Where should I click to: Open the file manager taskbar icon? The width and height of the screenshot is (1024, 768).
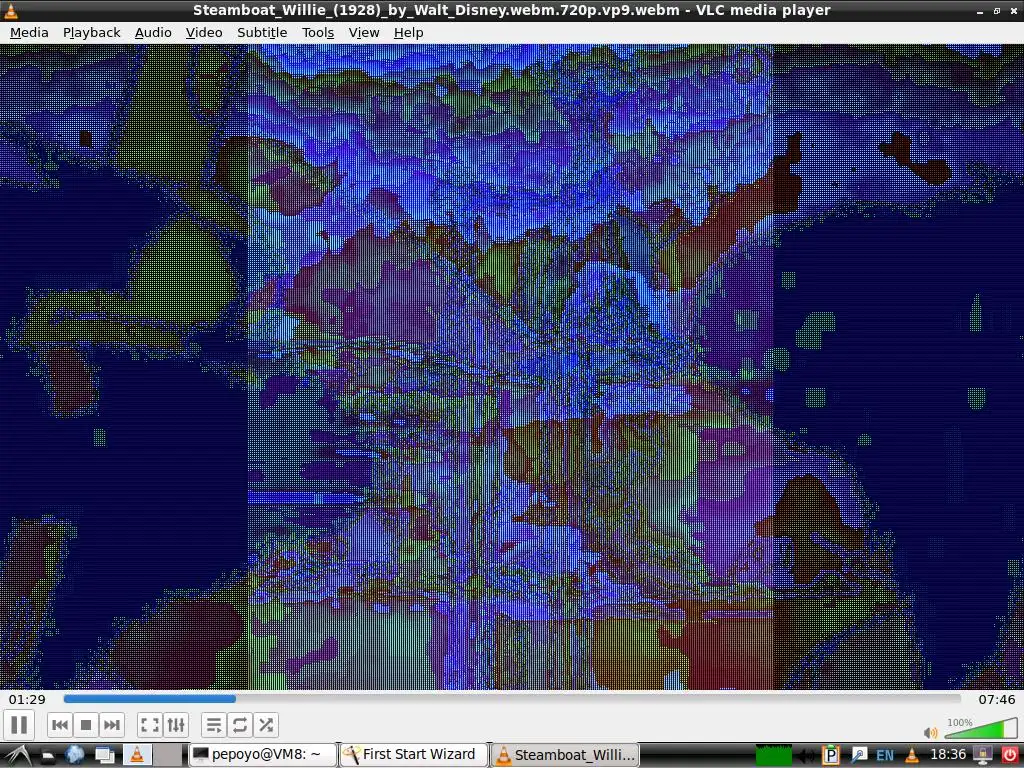click(48, 756)
